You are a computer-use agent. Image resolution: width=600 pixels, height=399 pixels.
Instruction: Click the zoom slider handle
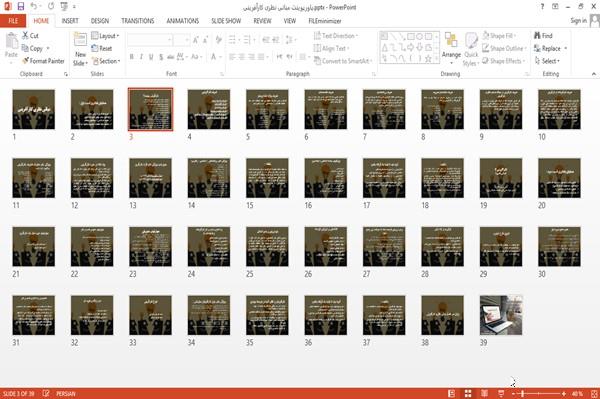click(x=522, y=394)
